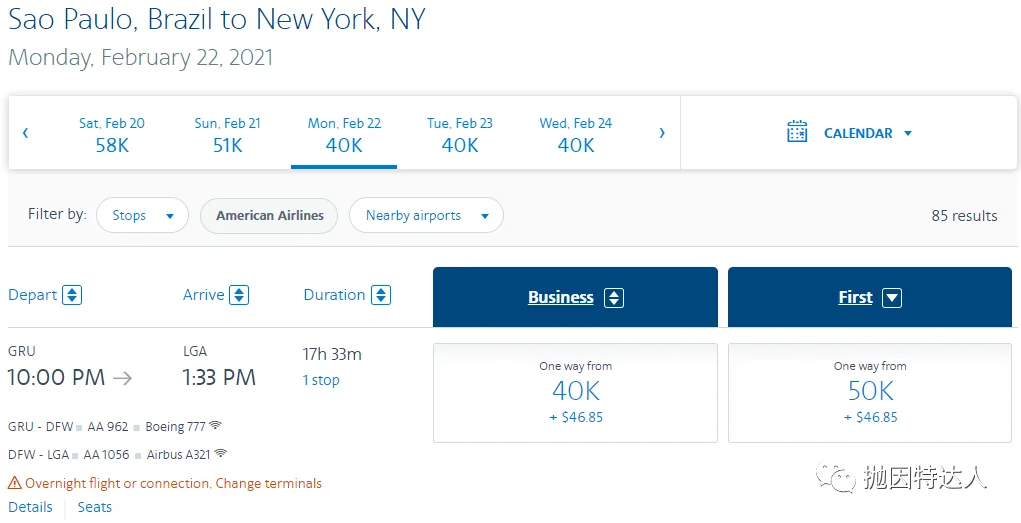Select the Sat, Feb 20 58K date tab
The image size is (1021, 523).
(x=112, y=134)
